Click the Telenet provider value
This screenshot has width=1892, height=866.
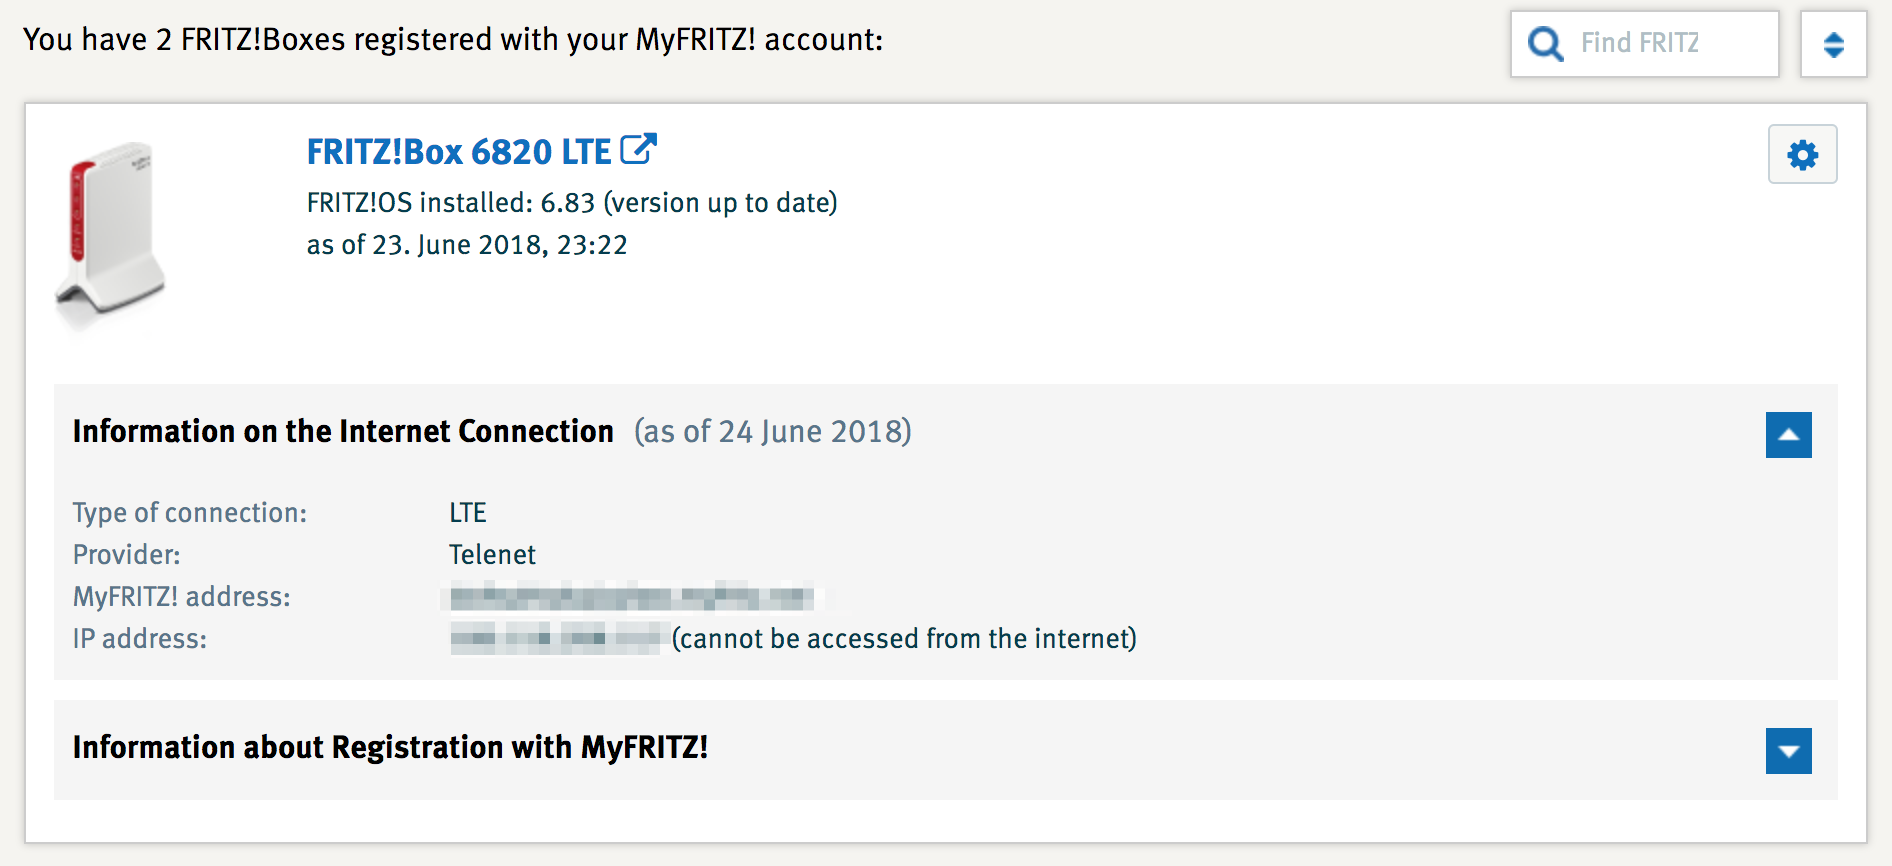point(492,555)
